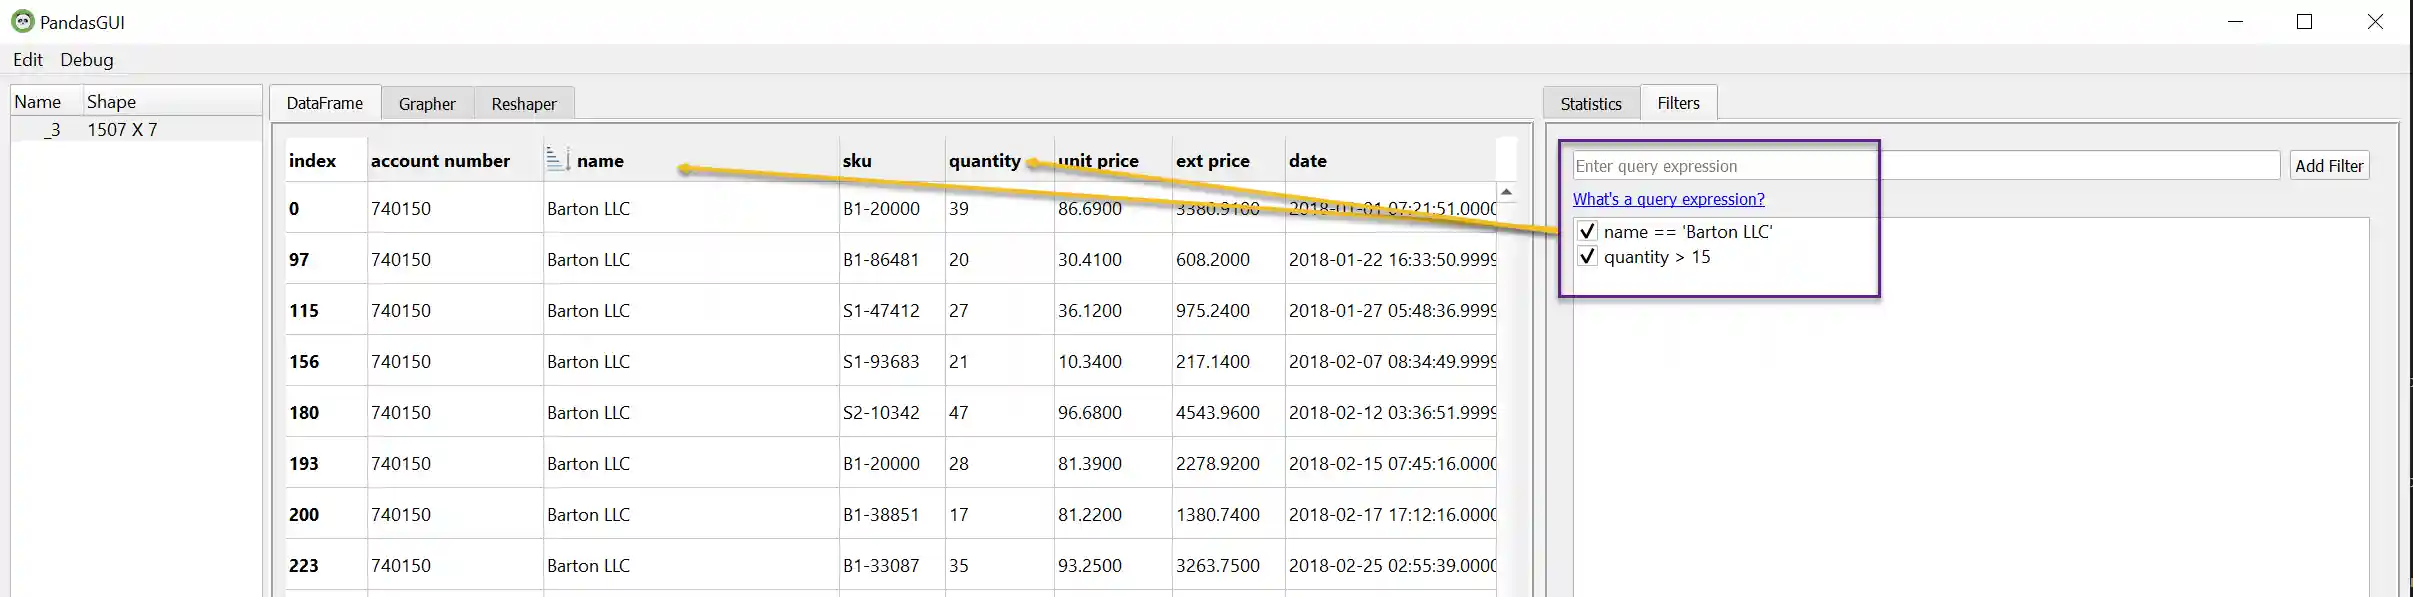Minimize the PandasGUI window
The height and width of the screenshot is (597, 2413).
pos(2235,22)
